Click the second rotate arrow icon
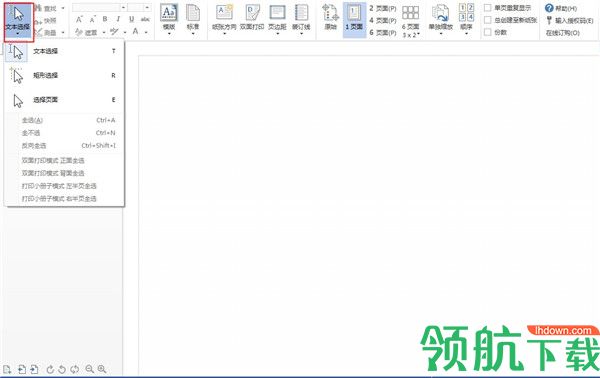This screenshot has width=600, height=378. pos(62,369)
